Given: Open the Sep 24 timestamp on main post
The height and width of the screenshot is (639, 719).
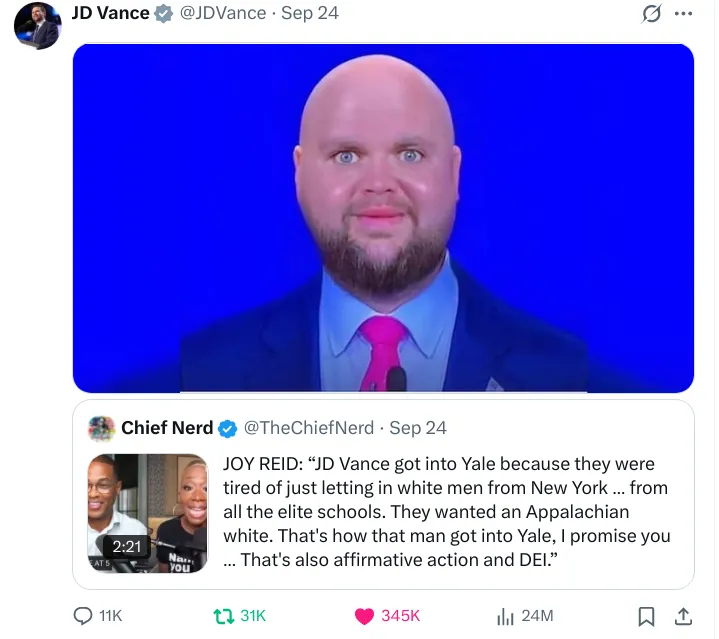Looking at the screenshot, I should (x=310, y=13).
